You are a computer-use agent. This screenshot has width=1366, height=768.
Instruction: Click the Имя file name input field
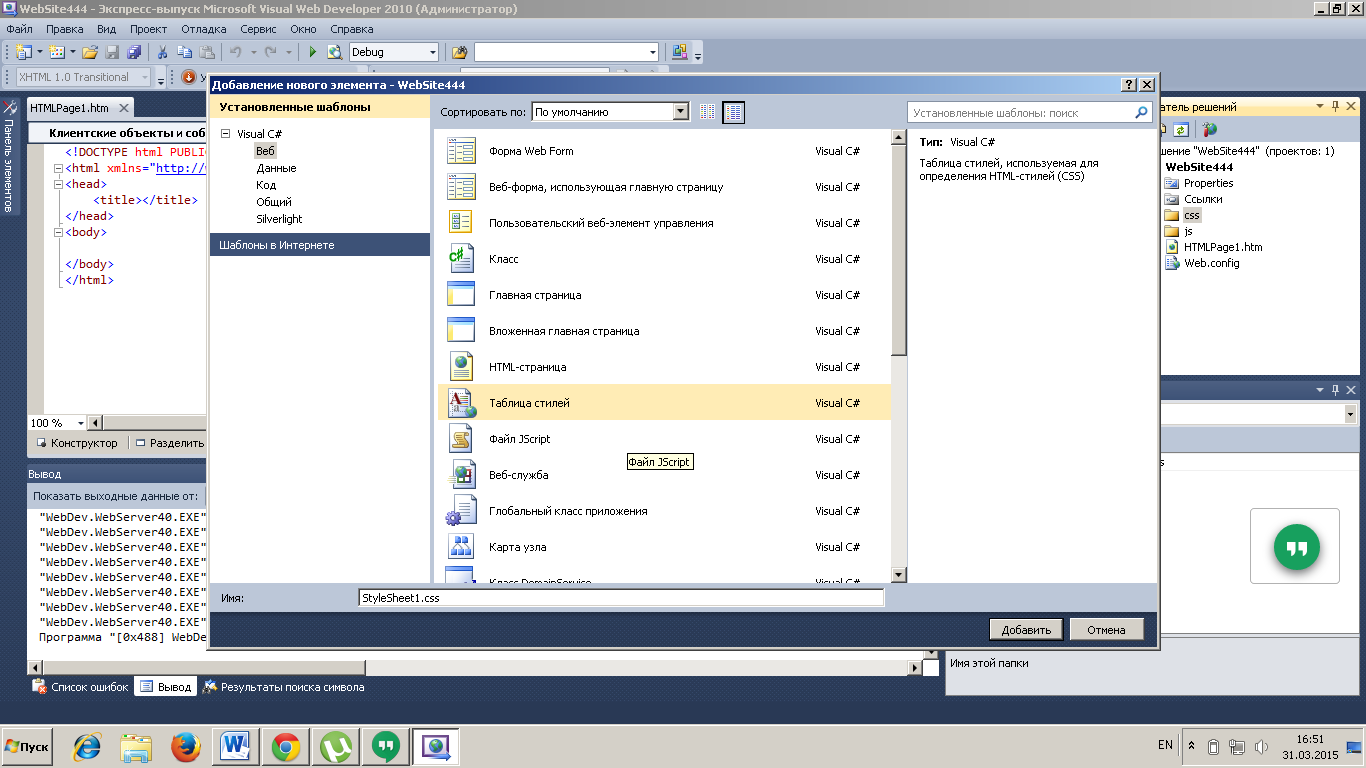621,598
